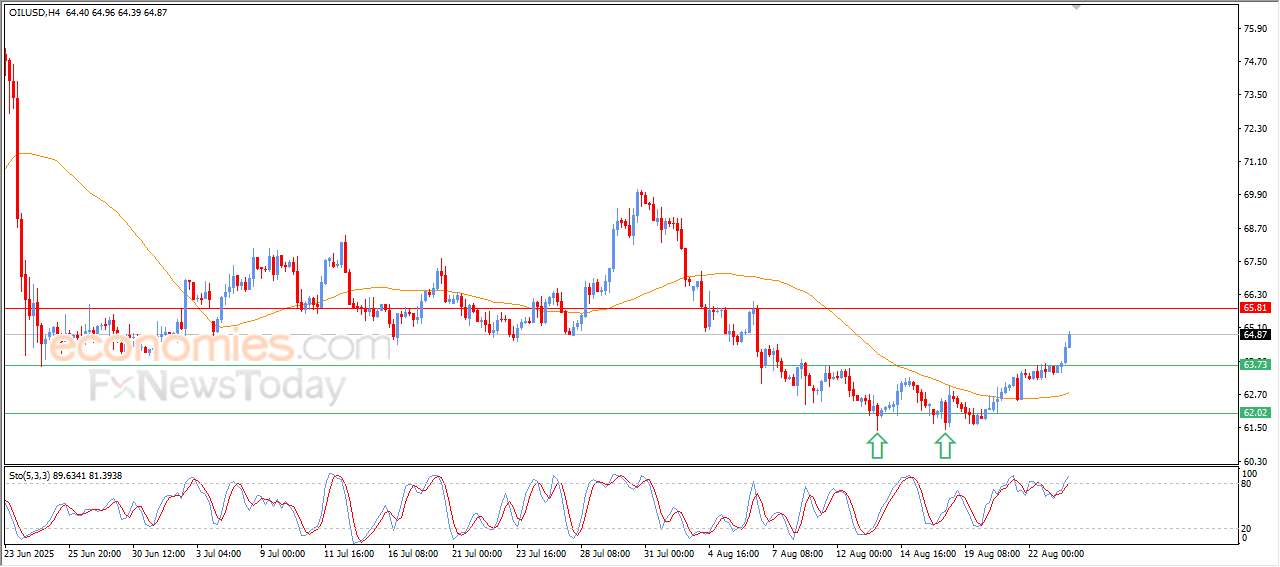Click the 72.30 price axis label

[1256, 128]
